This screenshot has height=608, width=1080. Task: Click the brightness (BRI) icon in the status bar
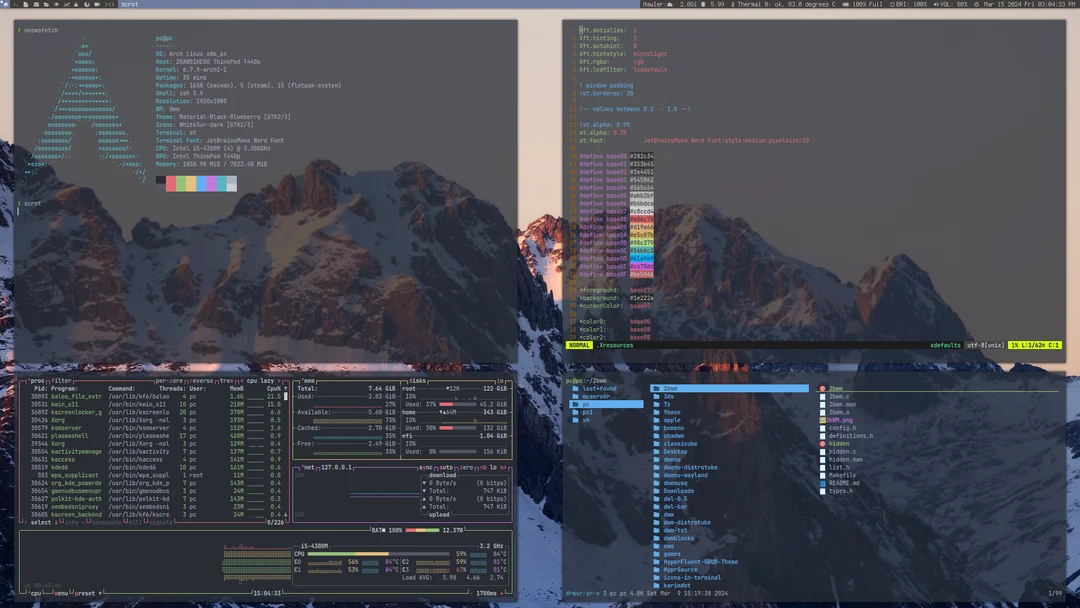point(893,5)
